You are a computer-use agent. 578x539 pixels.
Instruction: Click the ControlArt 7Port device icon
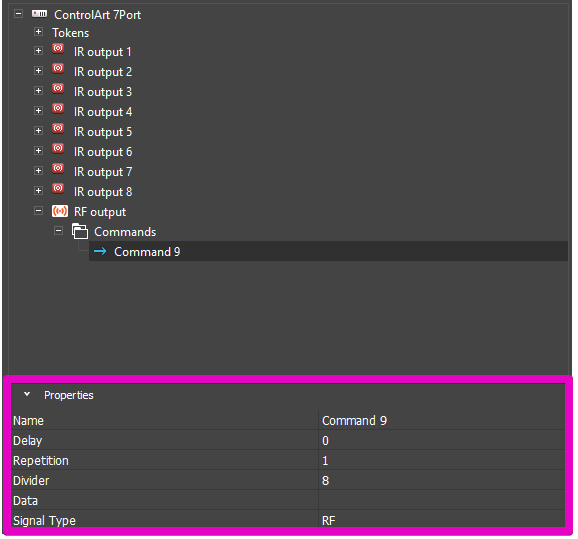click(x=39, y=14)
